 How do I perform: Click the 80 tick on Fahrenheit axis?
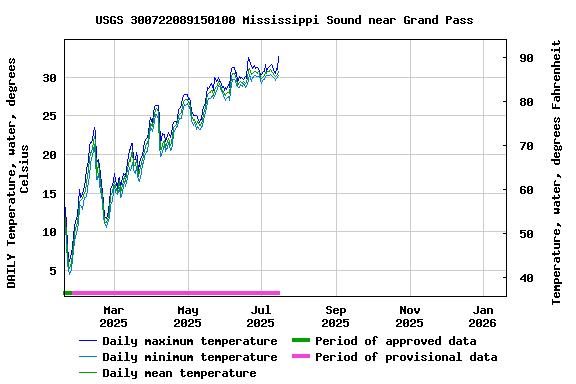[x=526, y=102]
